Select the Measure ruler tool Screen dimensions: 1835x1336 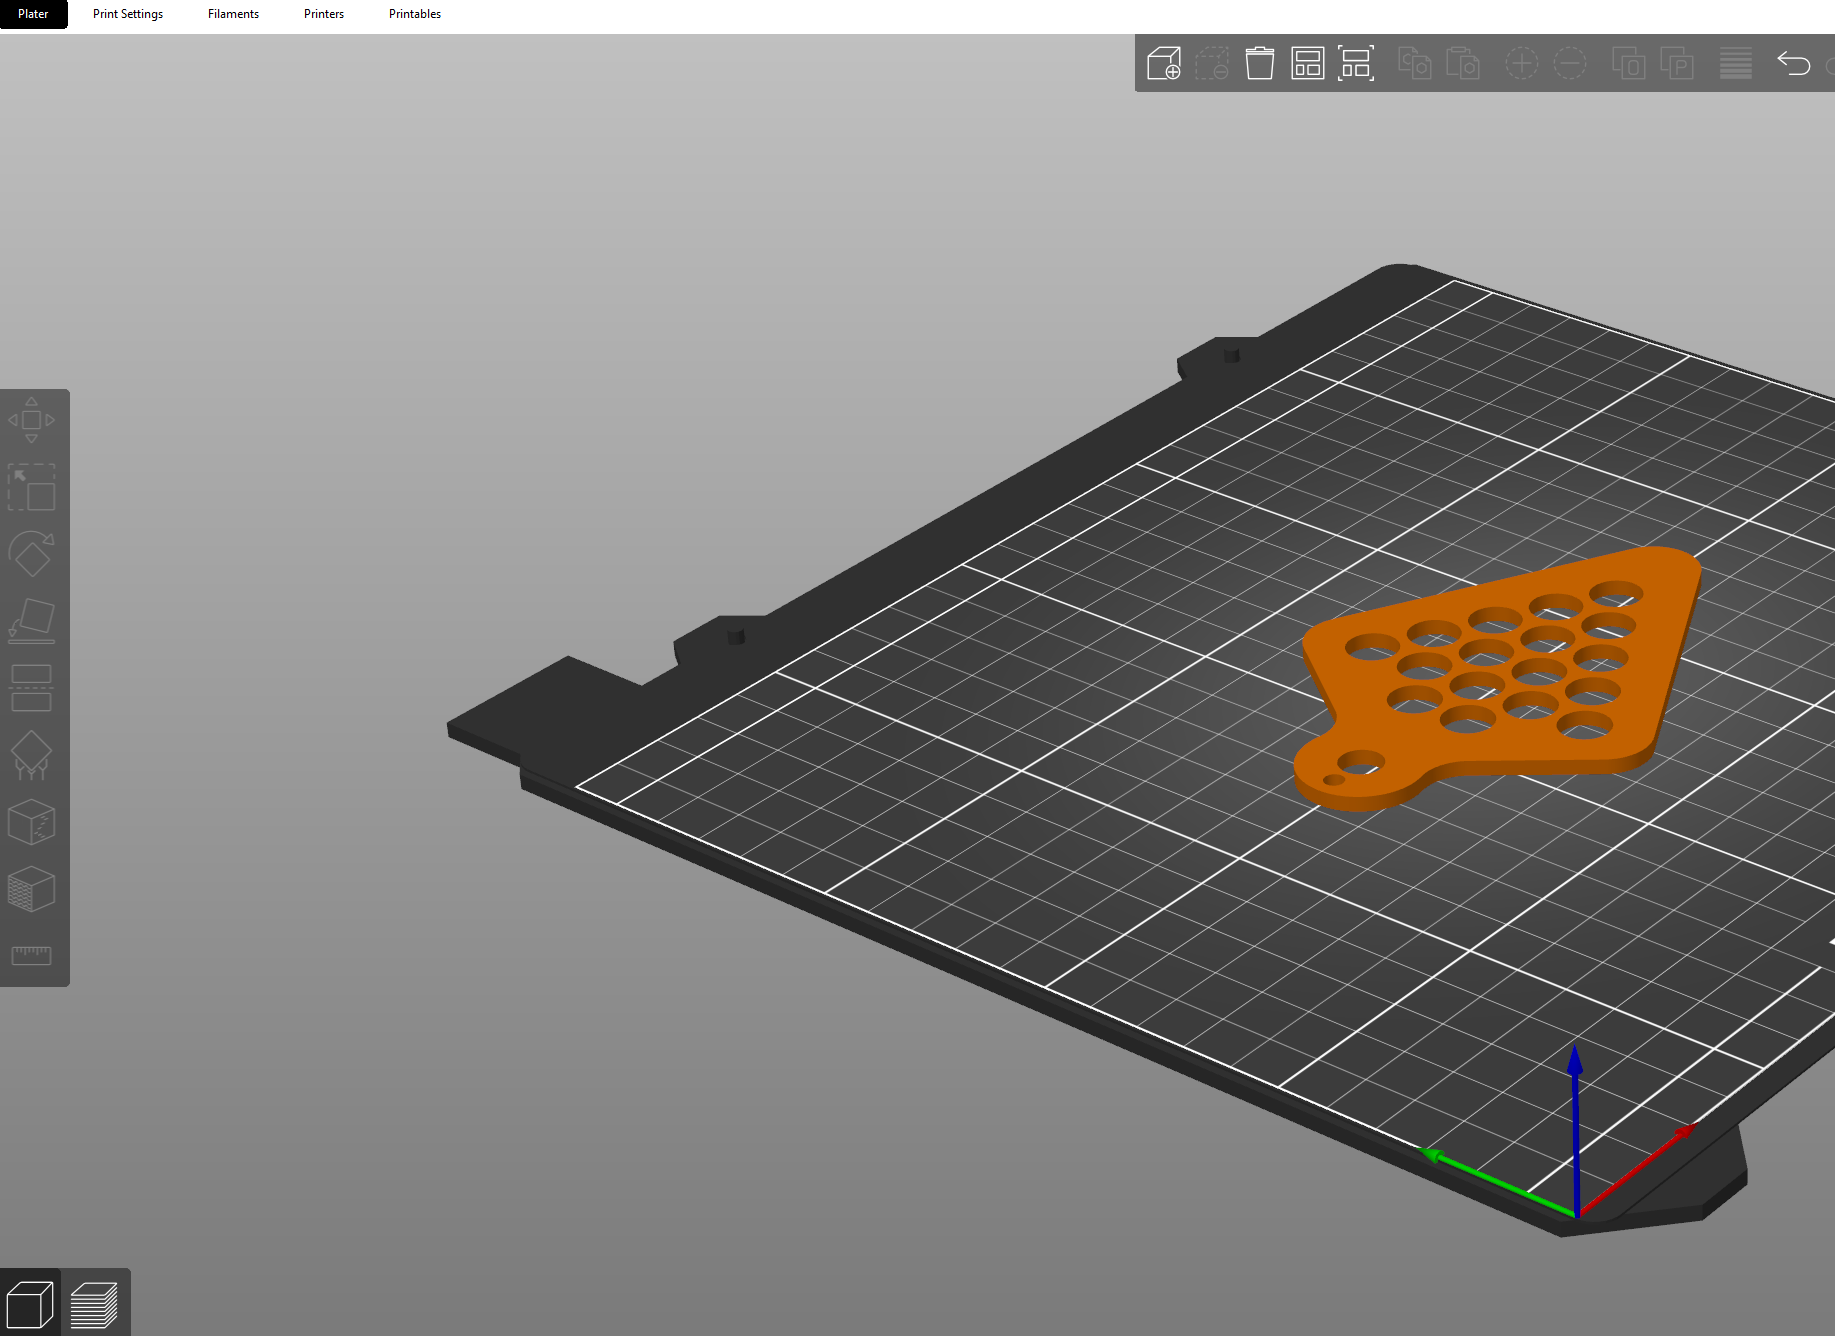pos(31,955)
